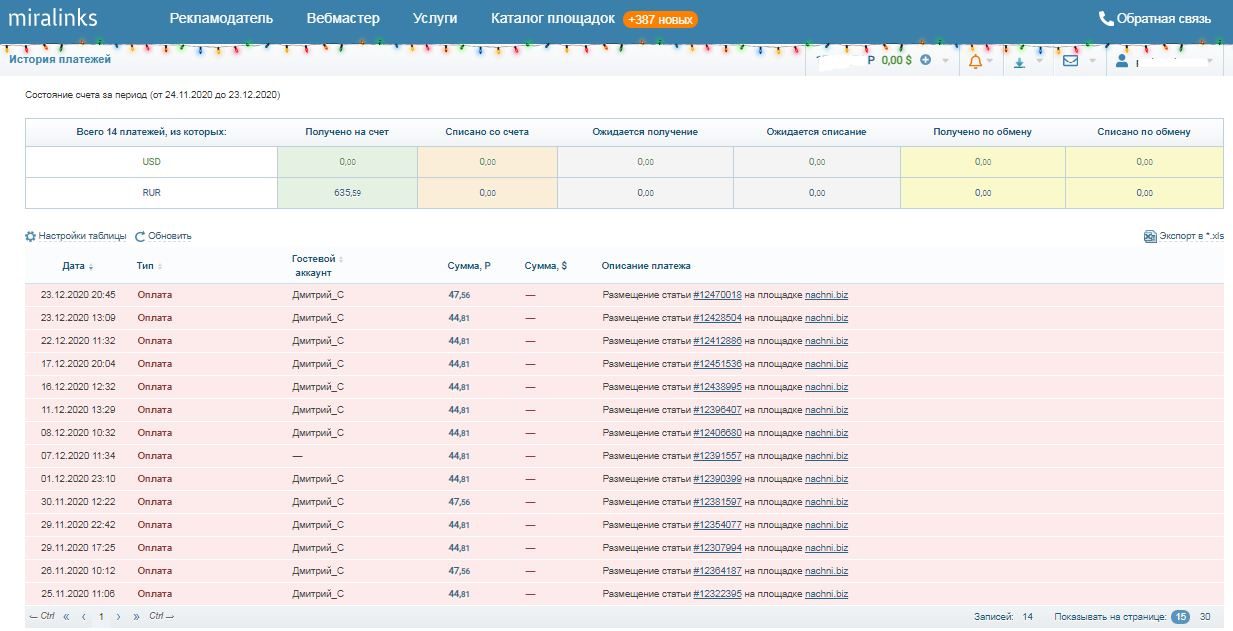Open the Каталог площадок menu
This screenshot has height=631, width=1233.
click(552, 18)
